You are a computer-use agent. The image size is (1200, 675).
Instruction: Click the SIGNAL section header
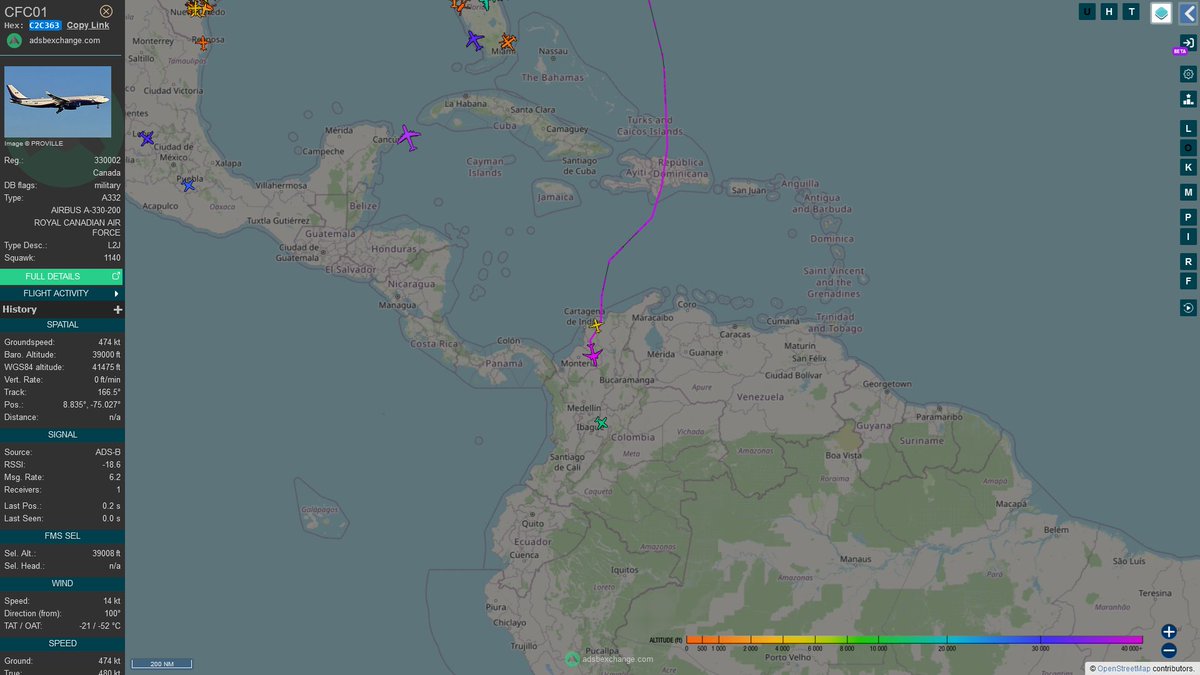62,435
